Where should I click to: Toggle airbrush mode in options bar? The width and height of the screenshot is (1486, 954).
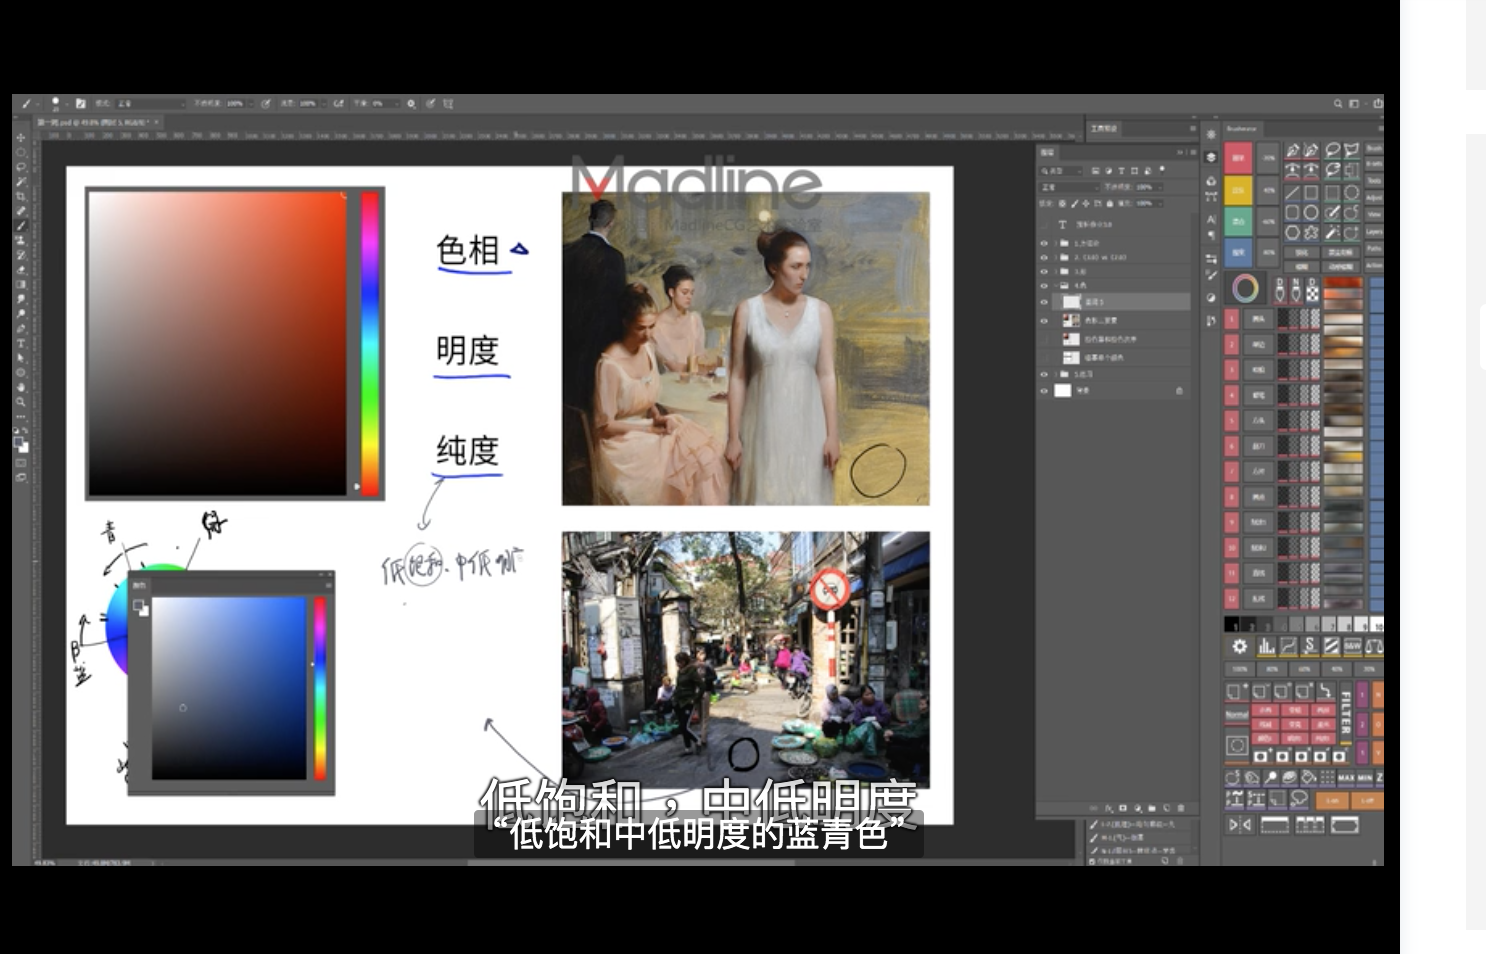[338, 104]
